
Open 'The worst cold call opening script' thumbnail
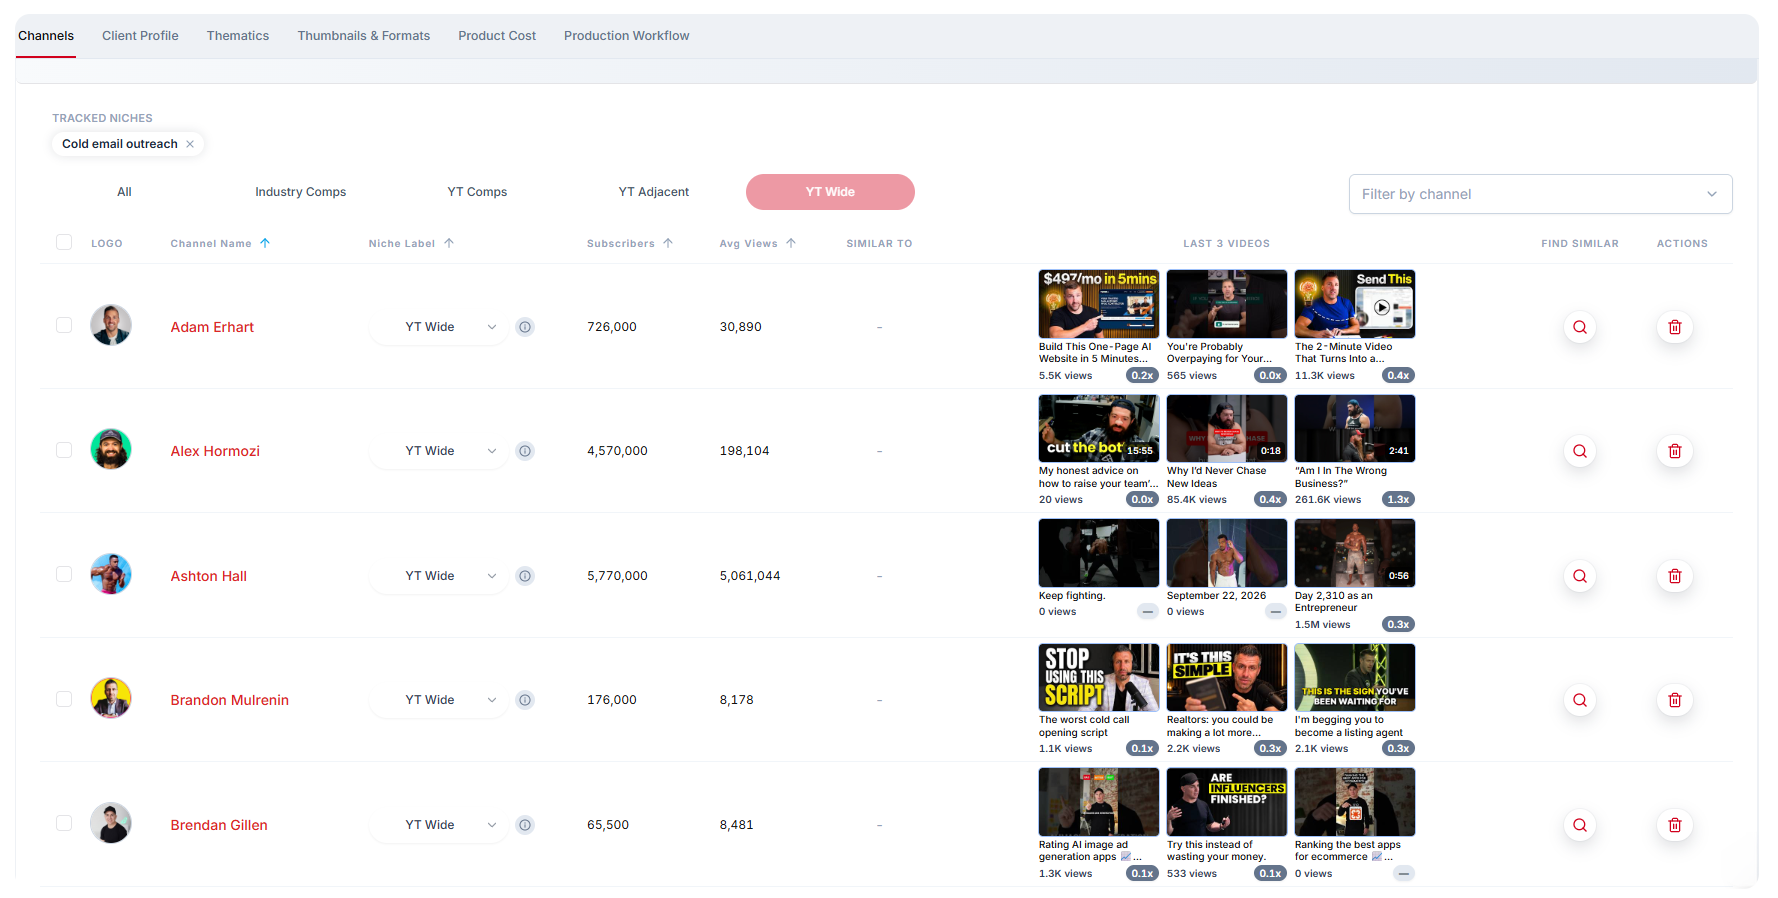point(1099,677)
